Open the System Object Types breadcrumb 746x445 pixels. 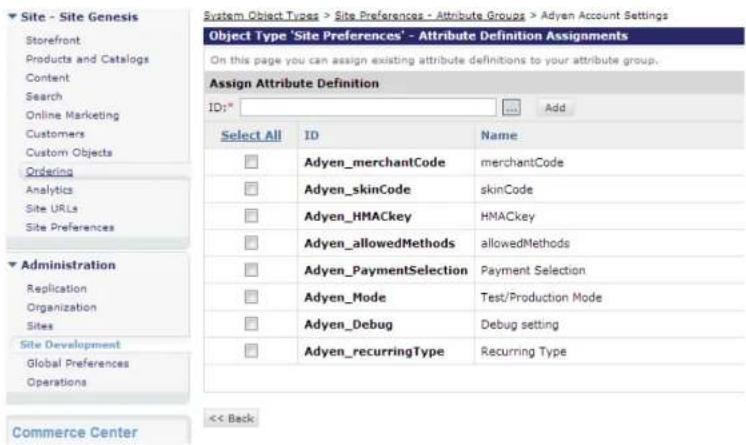(x=261, y=16)
